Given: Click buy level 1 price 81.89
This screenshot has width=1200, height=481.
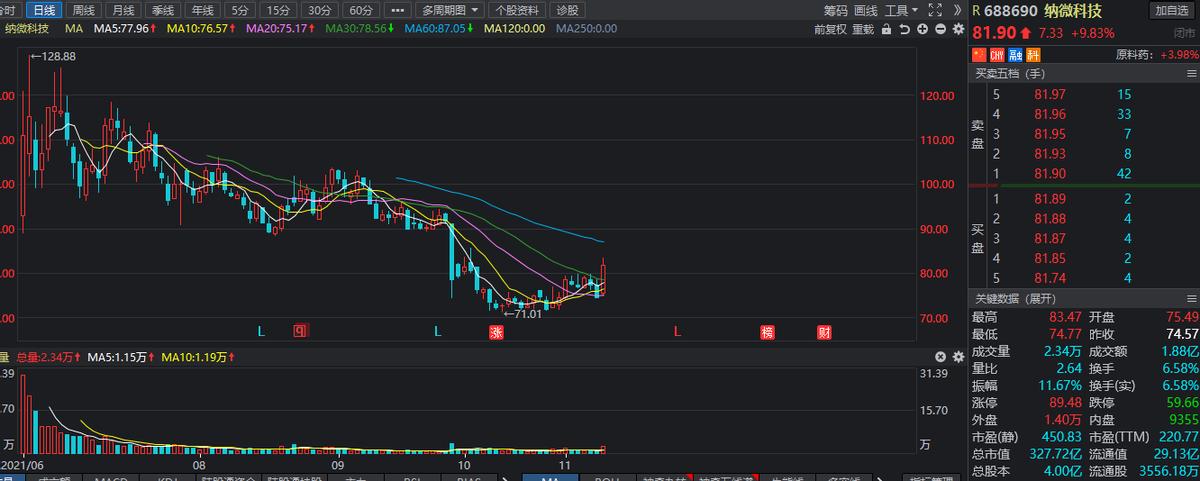Looking at the screenshot, I should click(x=1049, y=198).
